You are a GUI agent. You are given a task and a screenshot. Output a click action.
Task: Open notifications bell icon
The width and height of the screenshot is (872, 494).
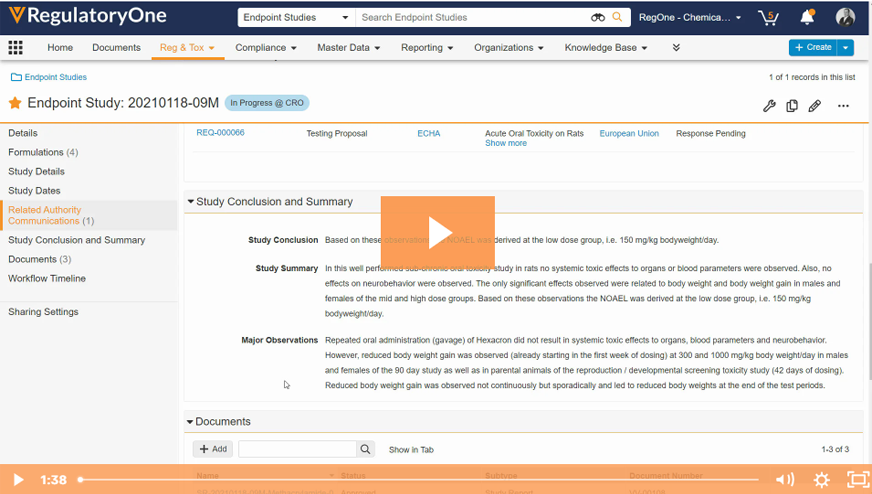[x=807, y=17]
